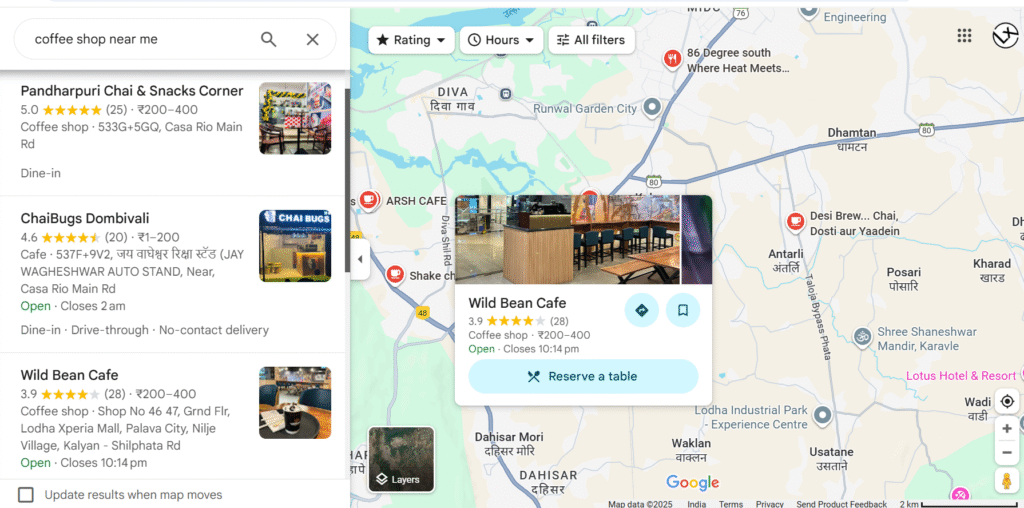
Task: Reserve a table at Wild Bean Cafe
Action: click(583, 376)
